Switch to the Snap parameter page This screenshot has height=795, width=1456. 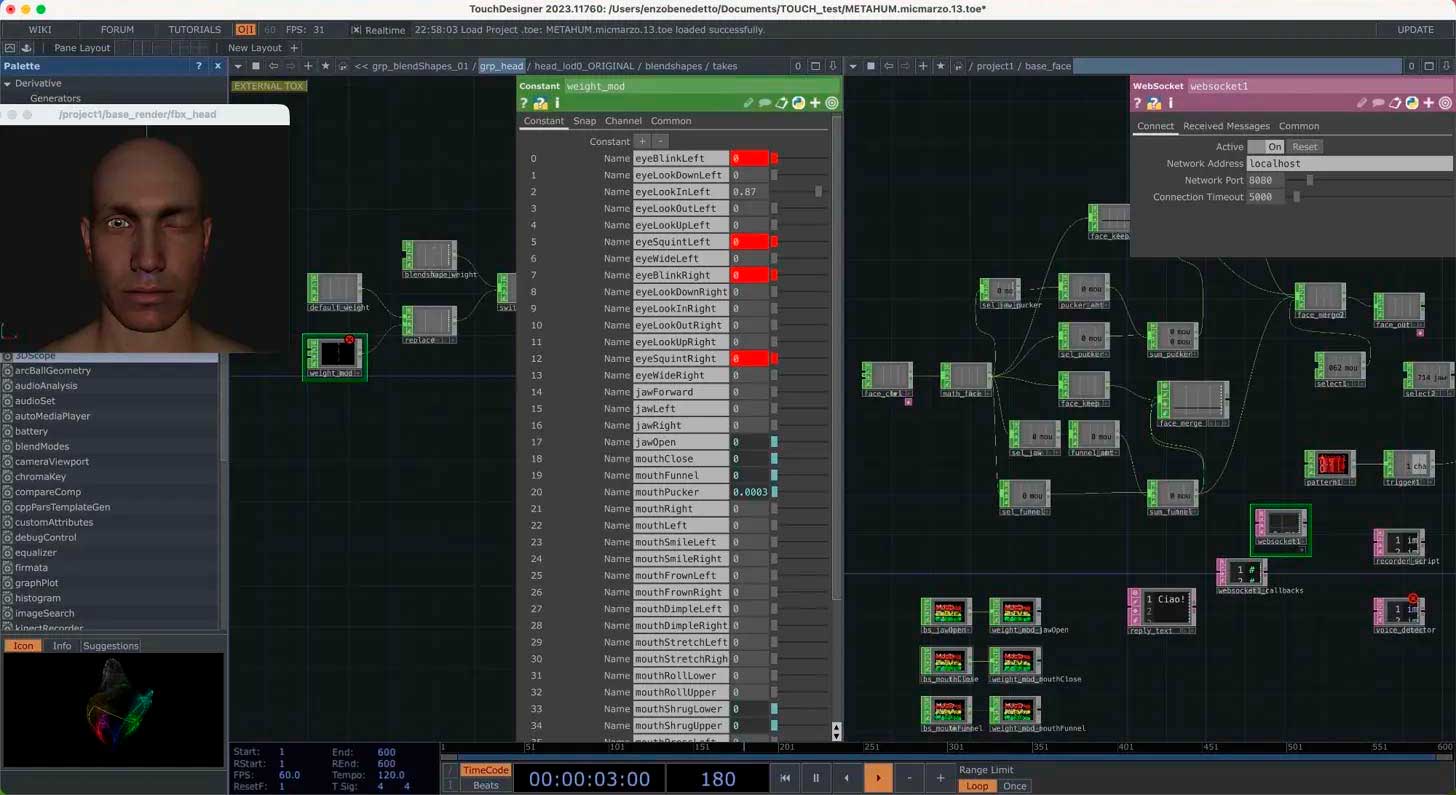(x=584, y=121)
